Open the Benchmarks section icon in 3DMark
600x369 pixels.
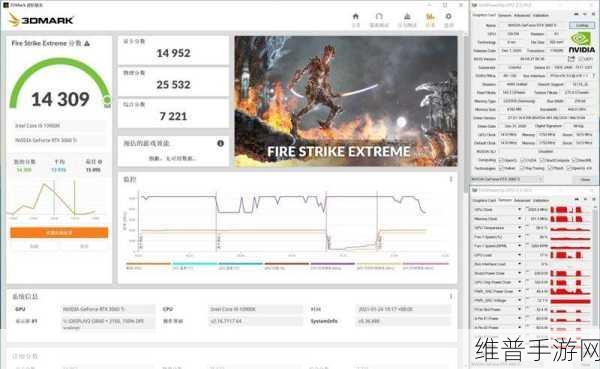(379, 16)
